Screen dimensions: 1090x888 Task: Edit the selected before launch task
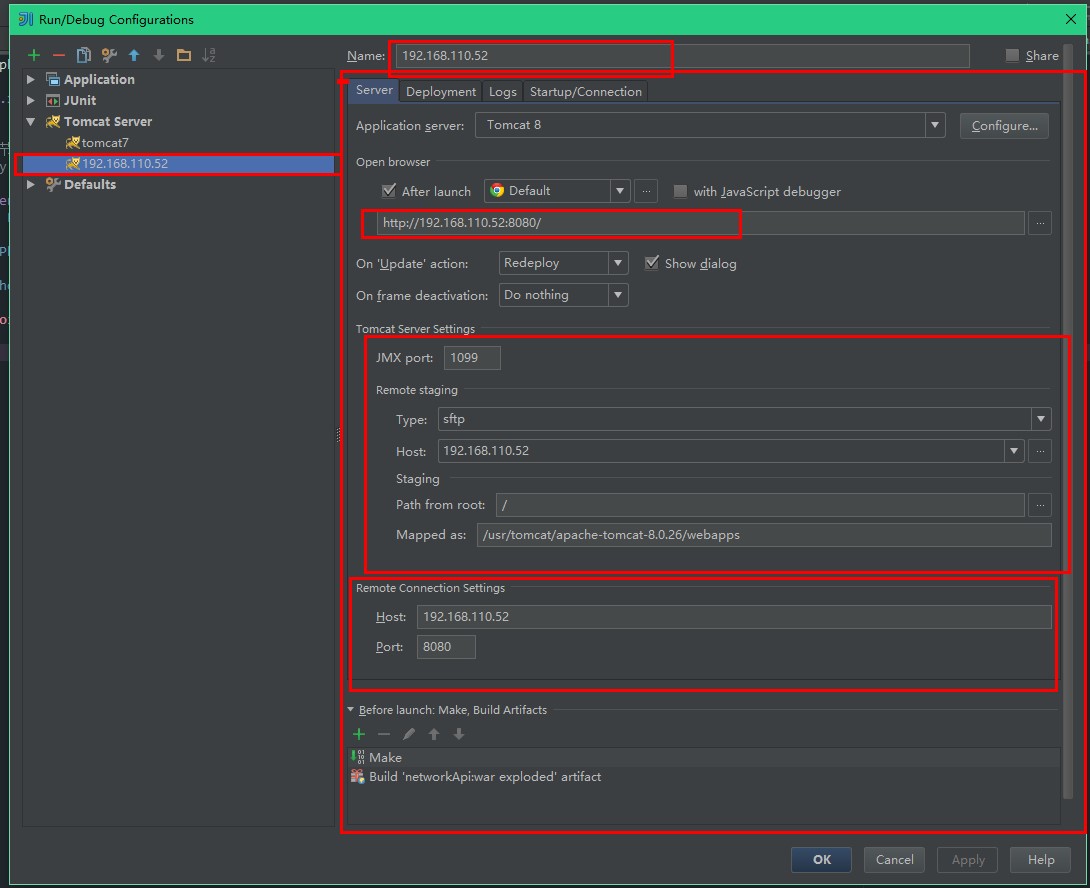[x=409, y=734]
